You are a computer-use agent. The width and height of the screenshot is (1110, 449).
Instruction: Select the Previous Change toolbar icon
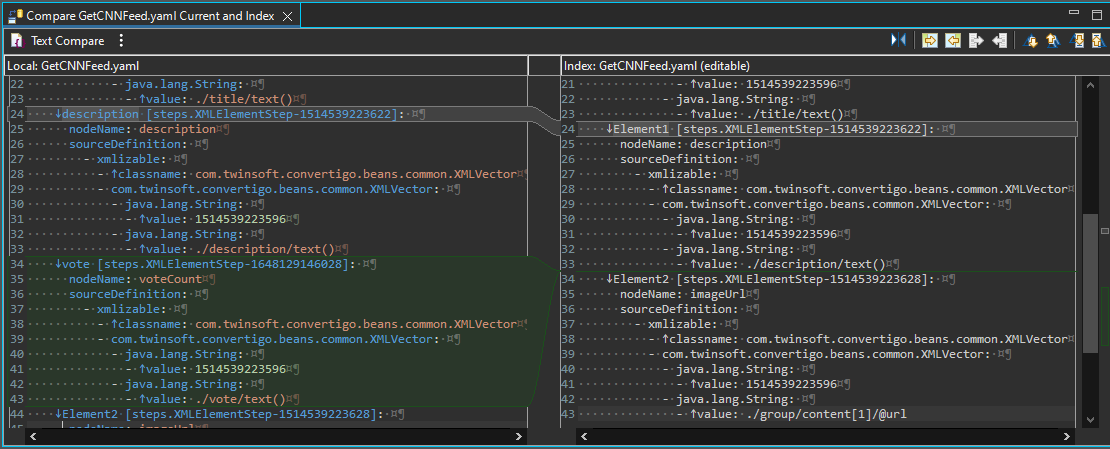tap(1097, 41)
